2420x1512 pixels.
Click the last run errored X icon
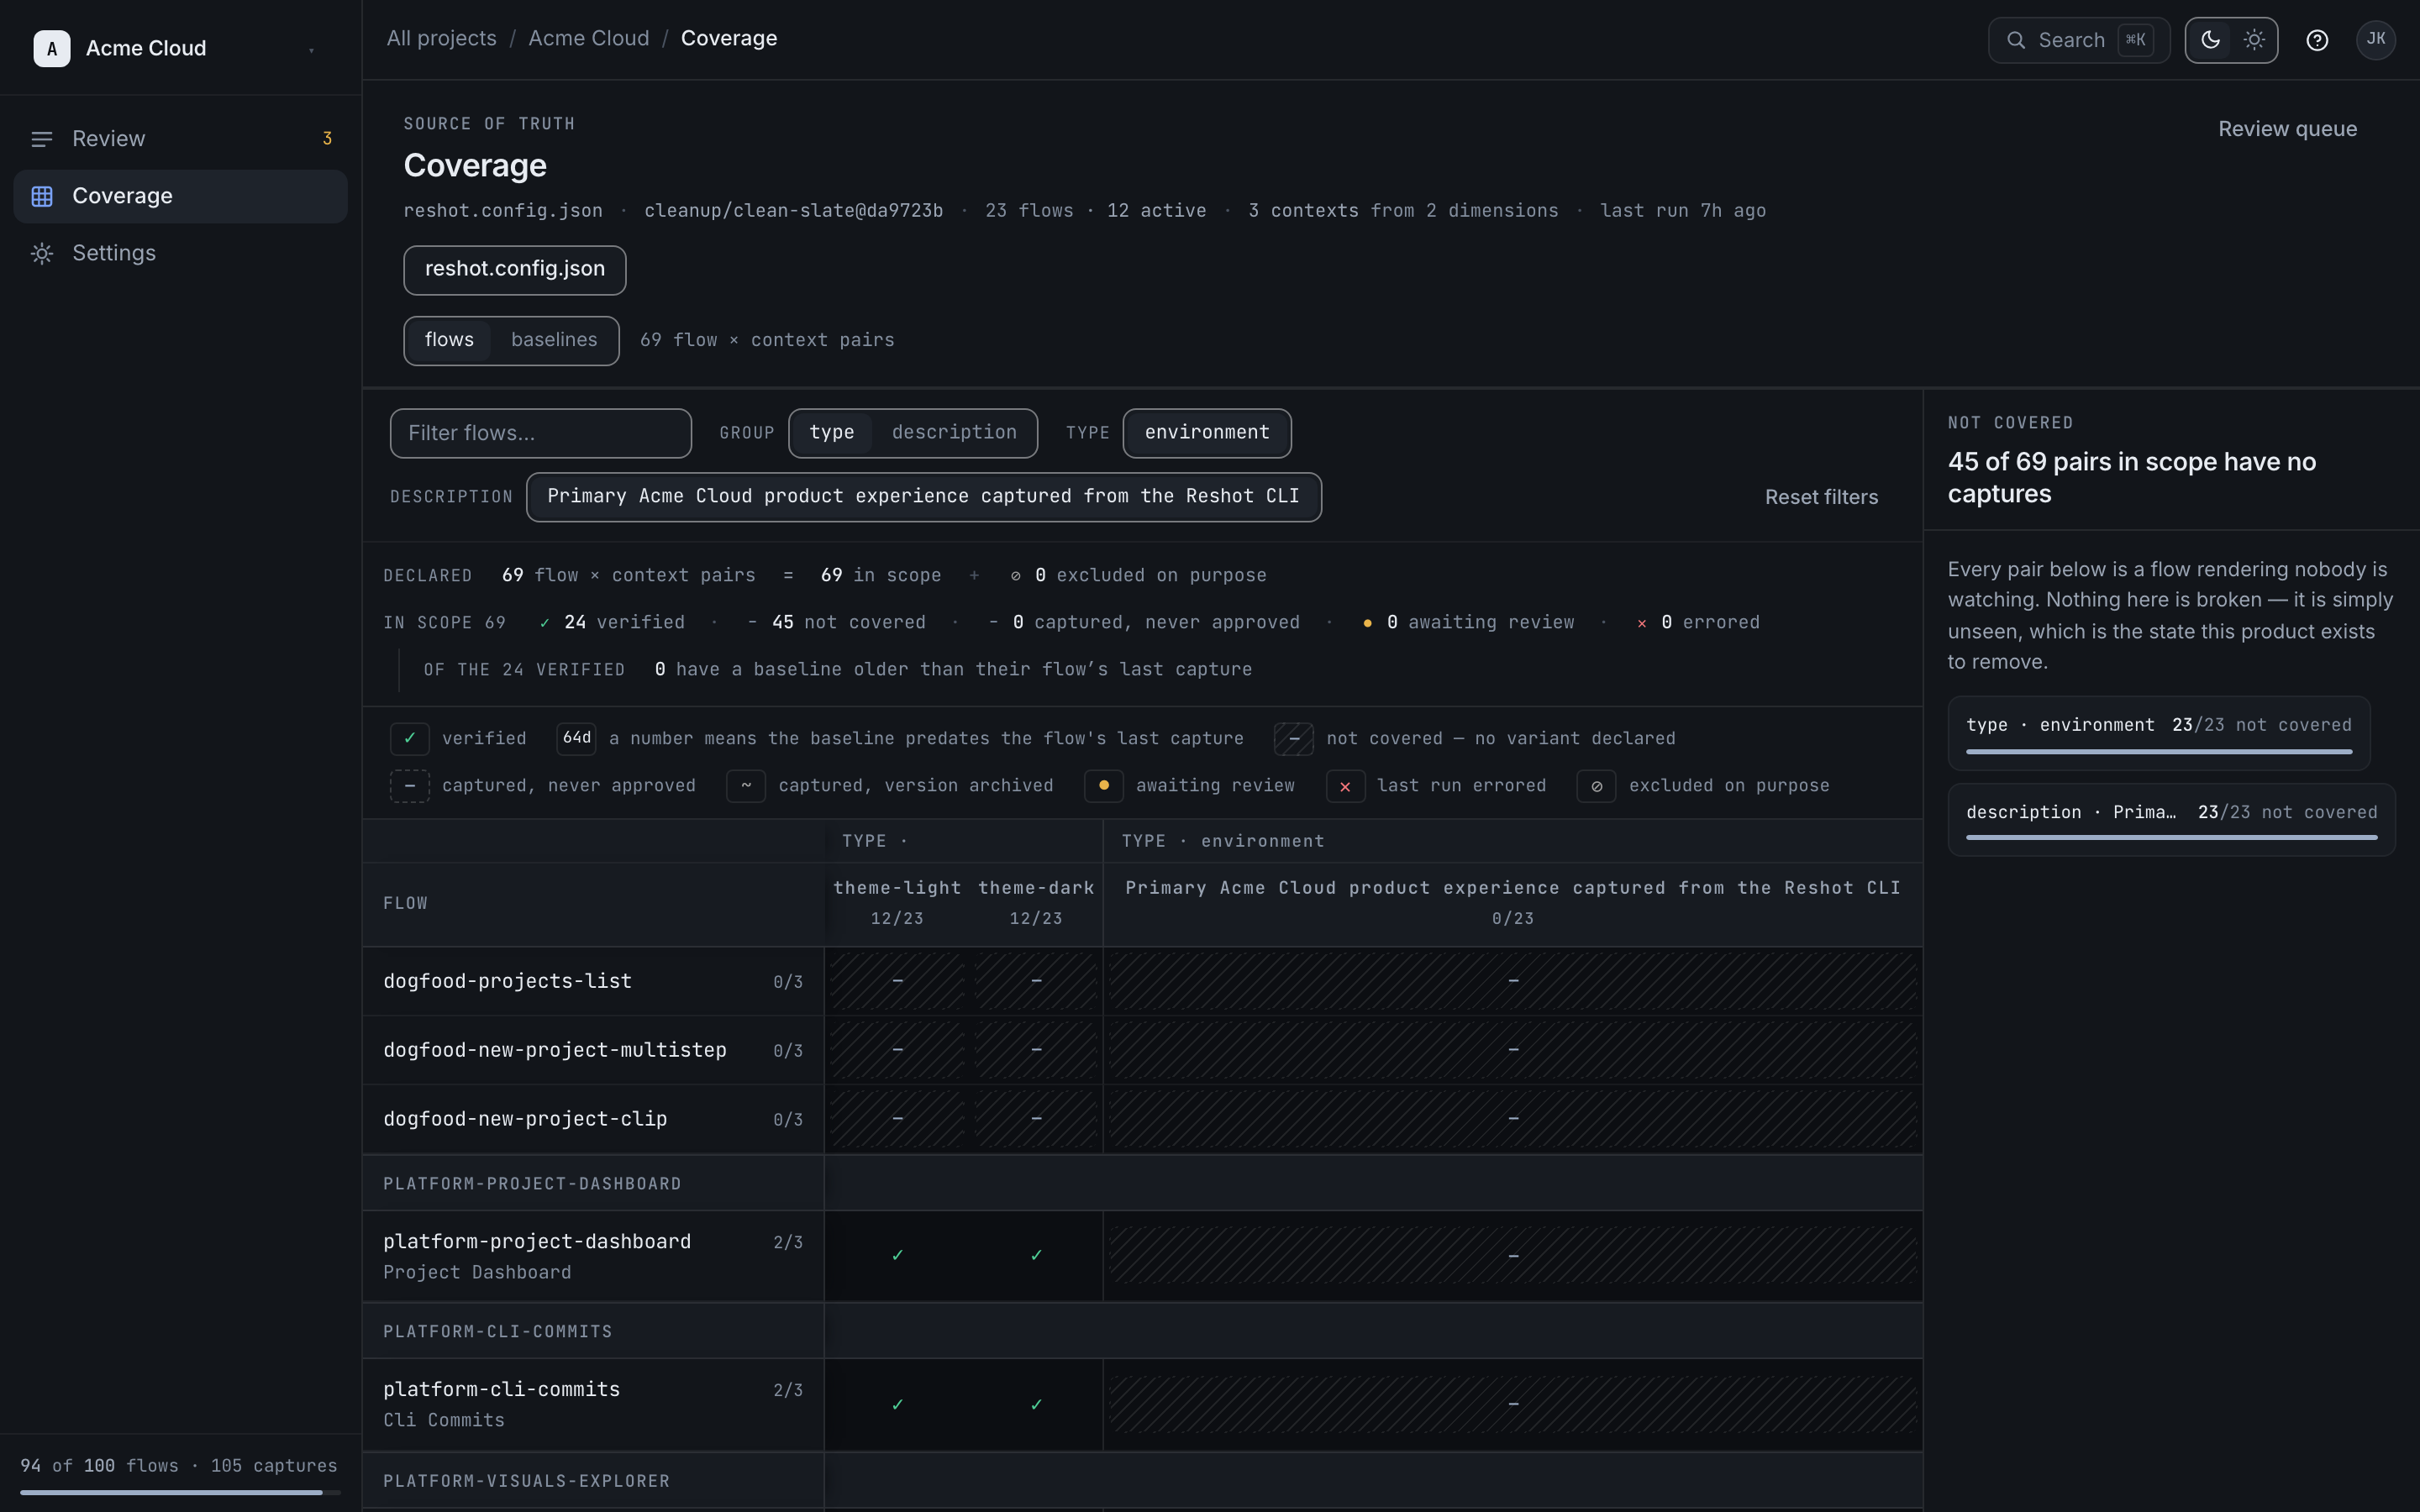1345,786
